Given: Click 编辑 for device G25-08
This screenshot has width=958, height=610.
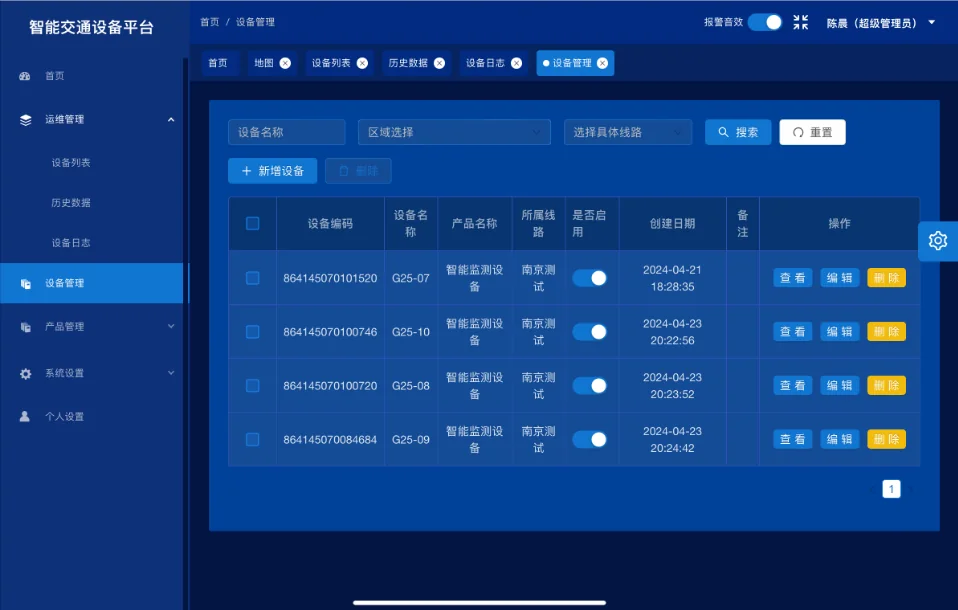Looking at the screenshot, I should pos(839,386).
